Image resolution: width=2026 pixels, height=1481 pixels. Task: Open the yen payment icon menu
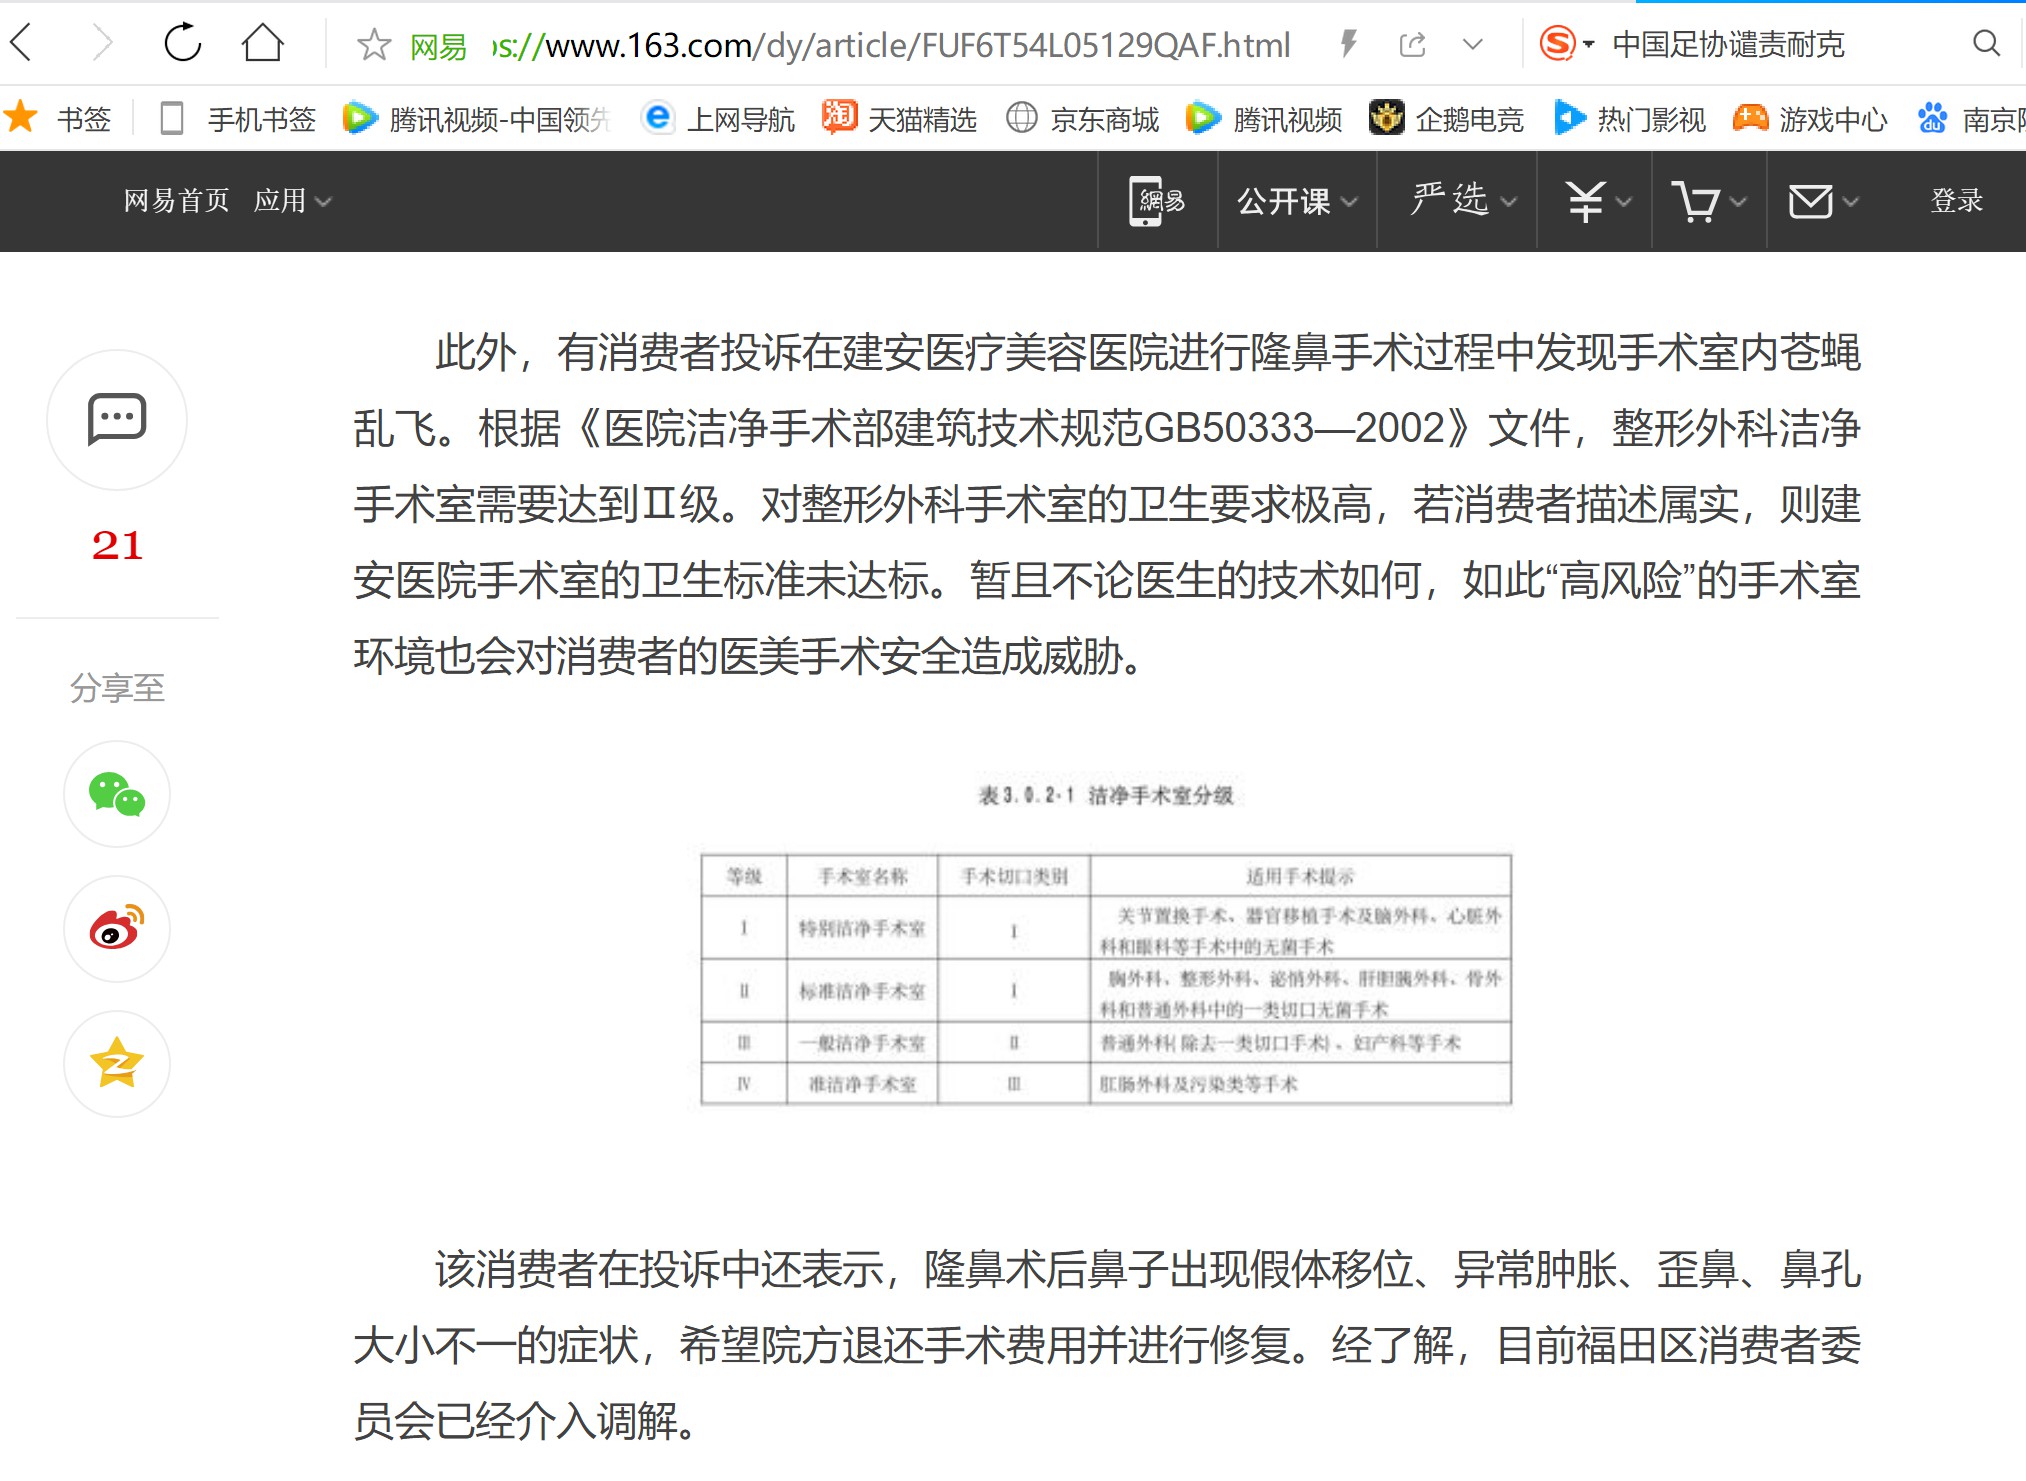pos(1597,201)
